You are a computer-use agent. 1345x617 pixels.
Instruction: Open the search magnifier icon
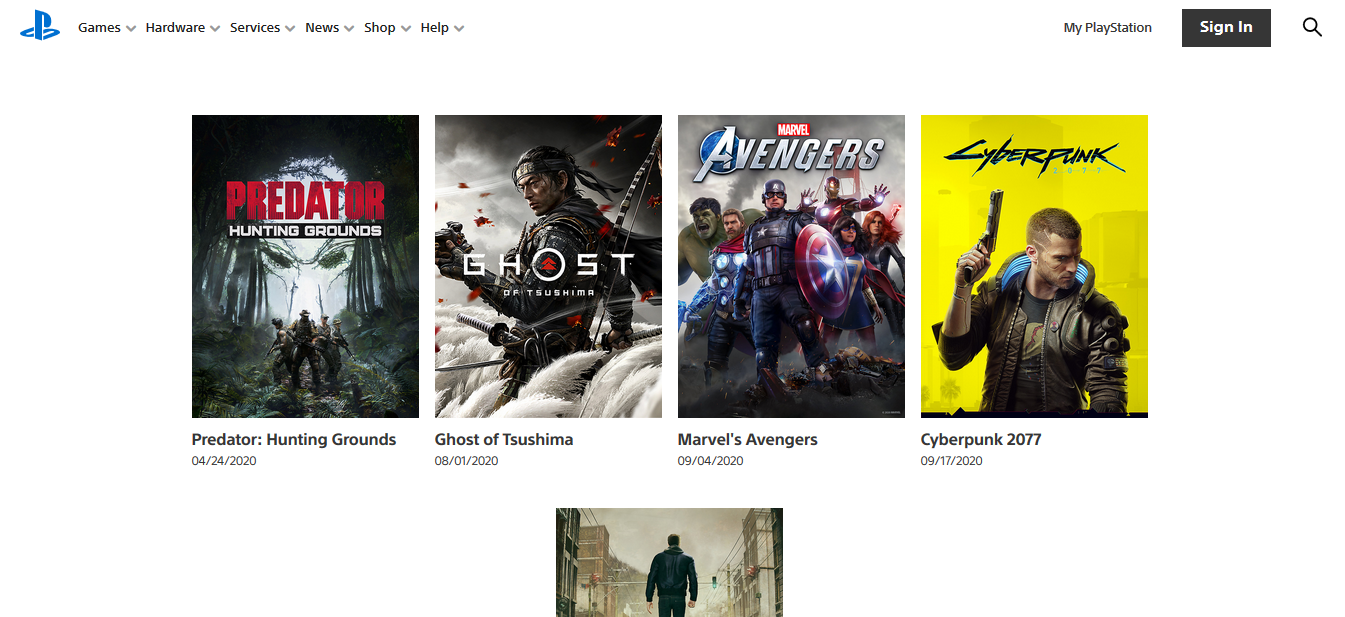pyautogui.click(x=1312, y=27)
